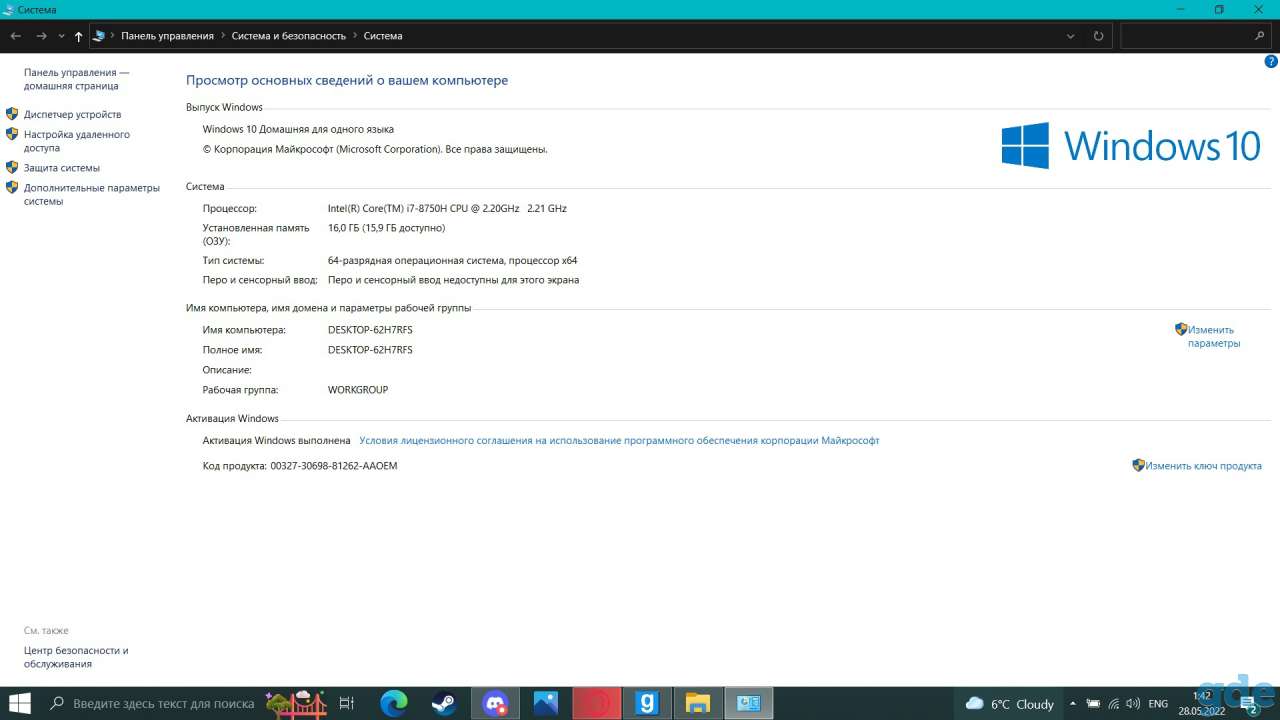Go up one level with up arrow

(x=79, y=36)
